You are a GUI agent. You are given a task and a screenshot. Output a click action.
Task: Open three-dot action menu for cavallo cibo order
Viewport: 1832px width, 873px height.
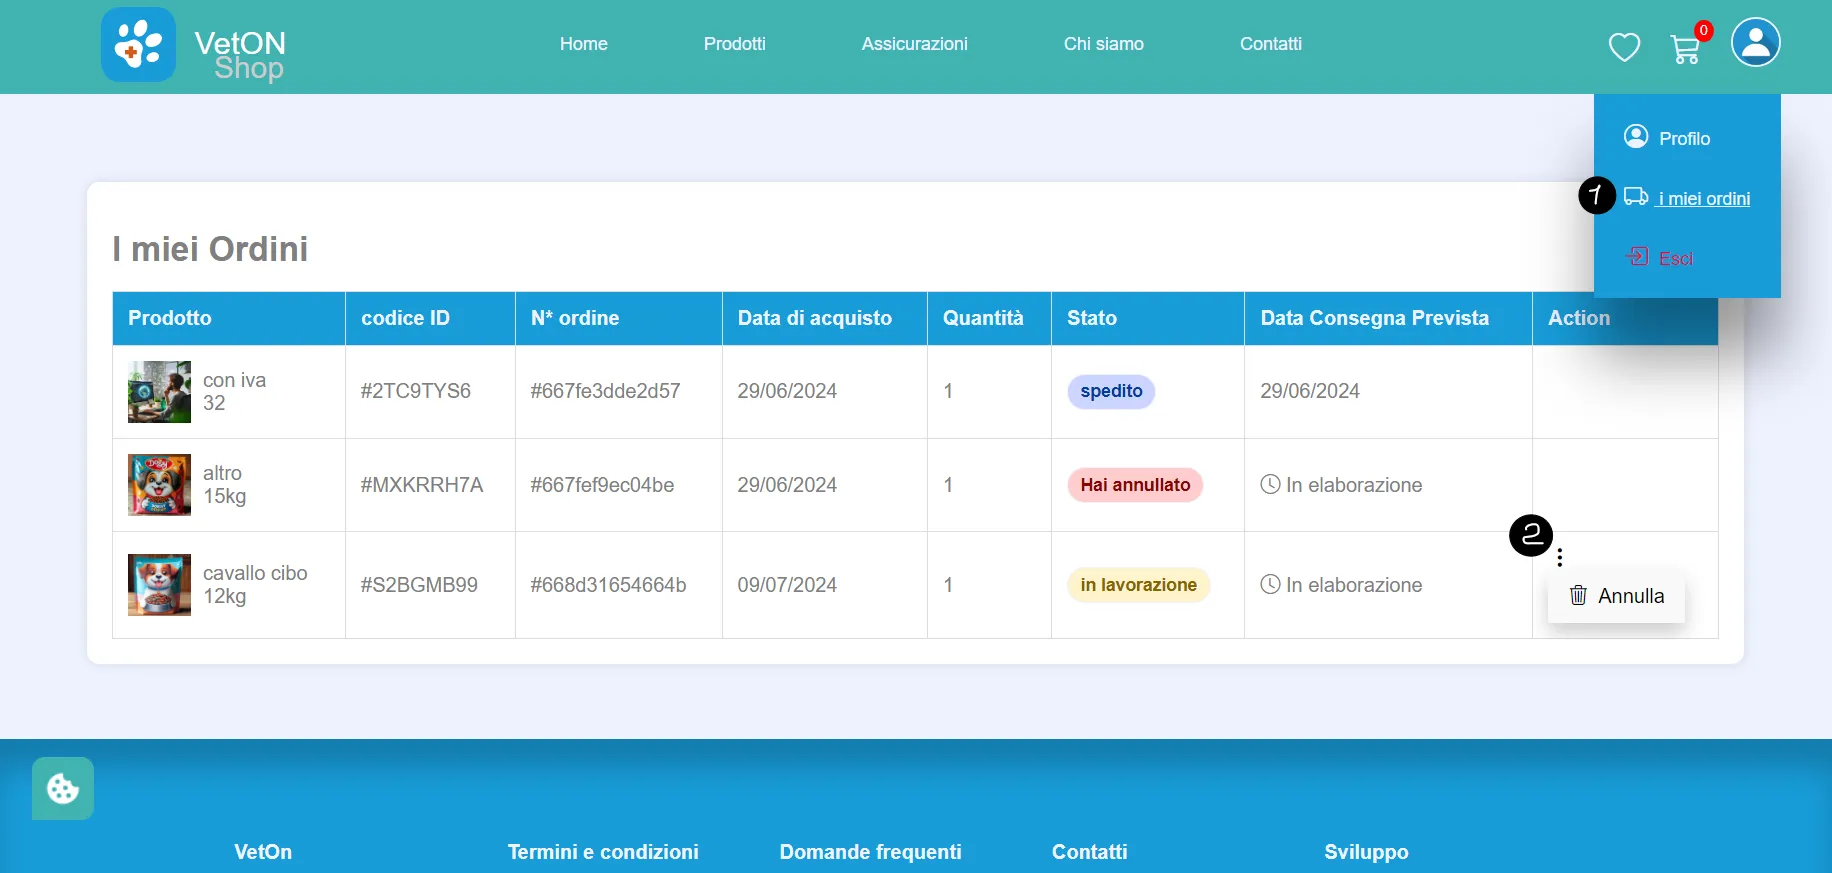[x=1560, y=557]
